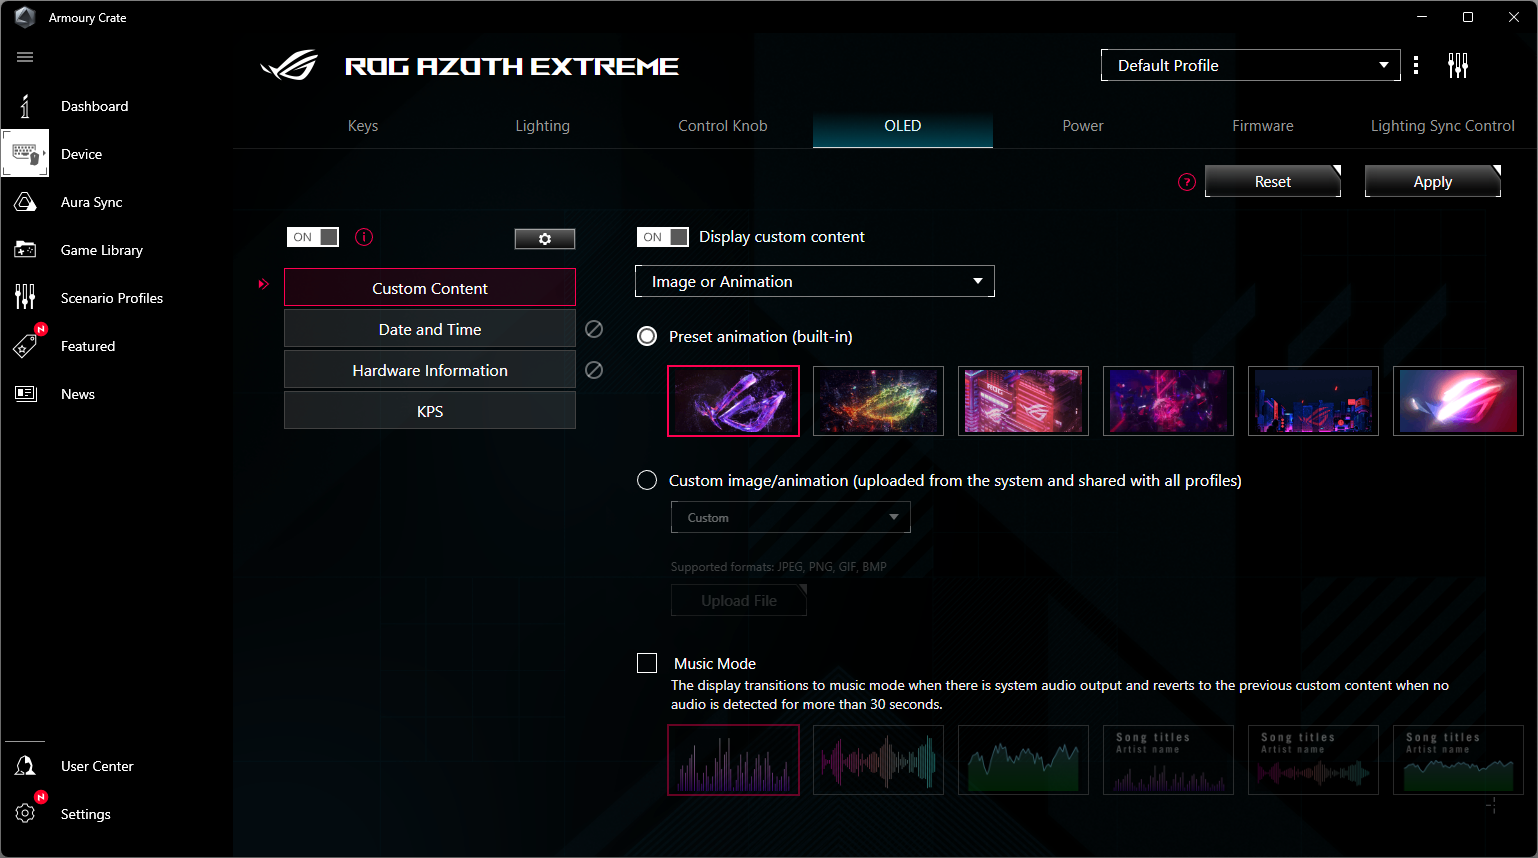
Task: Select the Date and Time option
Action: coord(430,329)
